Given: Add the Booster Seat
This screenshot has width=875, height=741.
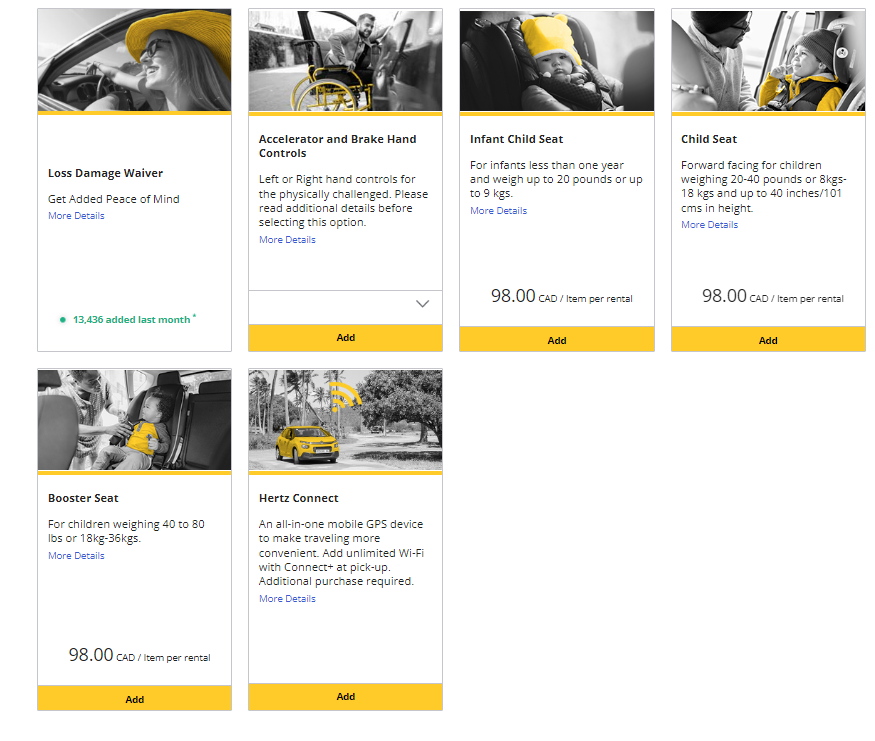Looking at the screenshot, I should click(x=134, y=699).
